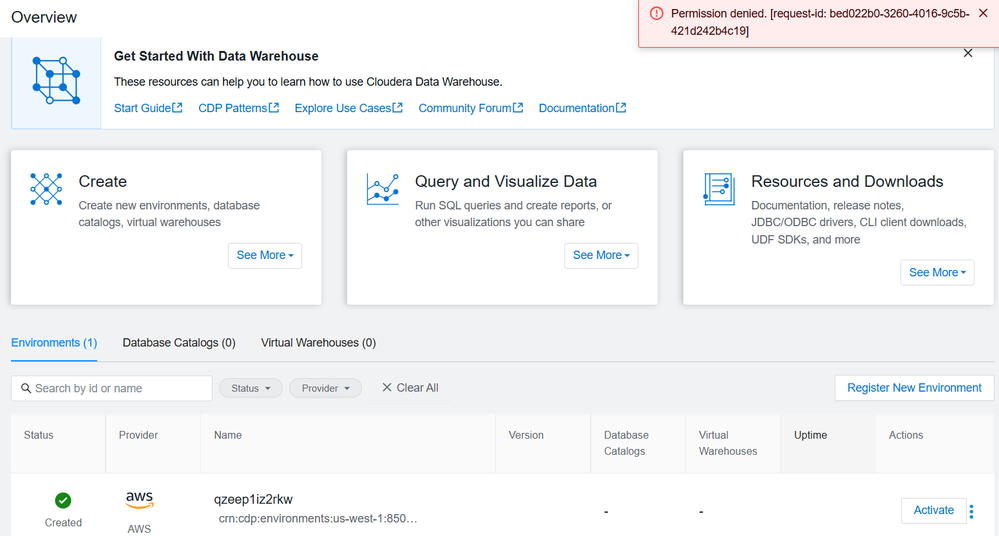Image resolution: width=999 pixels, height=536 pixels.
Task: Click the Resources and Downloads heading
Action: point(847,182)
